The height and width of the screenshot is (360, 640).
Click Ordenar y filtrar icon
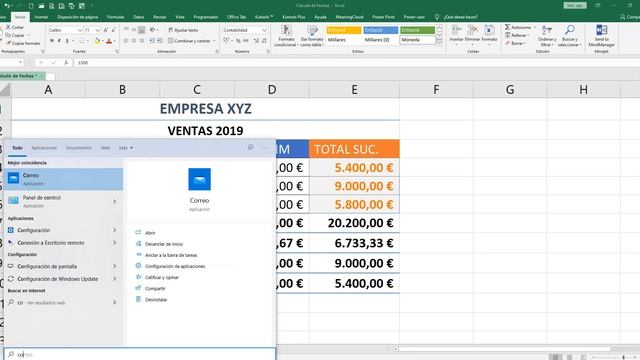coord(547,30)
